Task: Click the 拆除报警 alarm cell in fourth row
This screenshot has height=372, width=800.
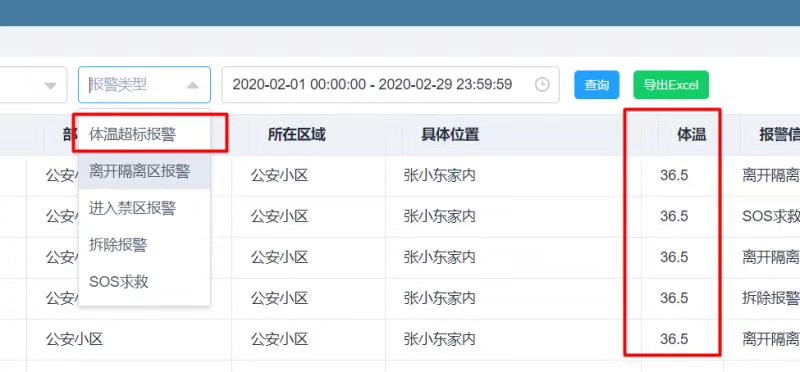Action: coord(770,298)
